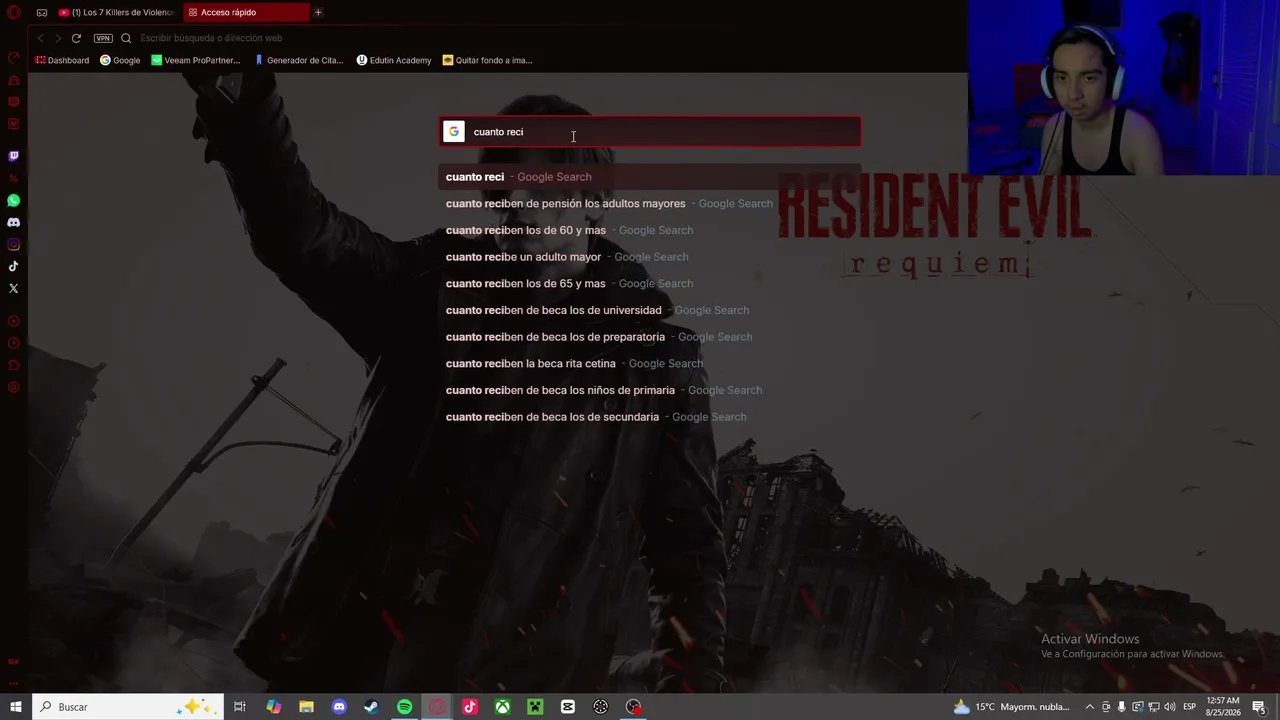Open Task View on the taskbar
This screenshot has width=1280, height=720.
pos(240,707)
